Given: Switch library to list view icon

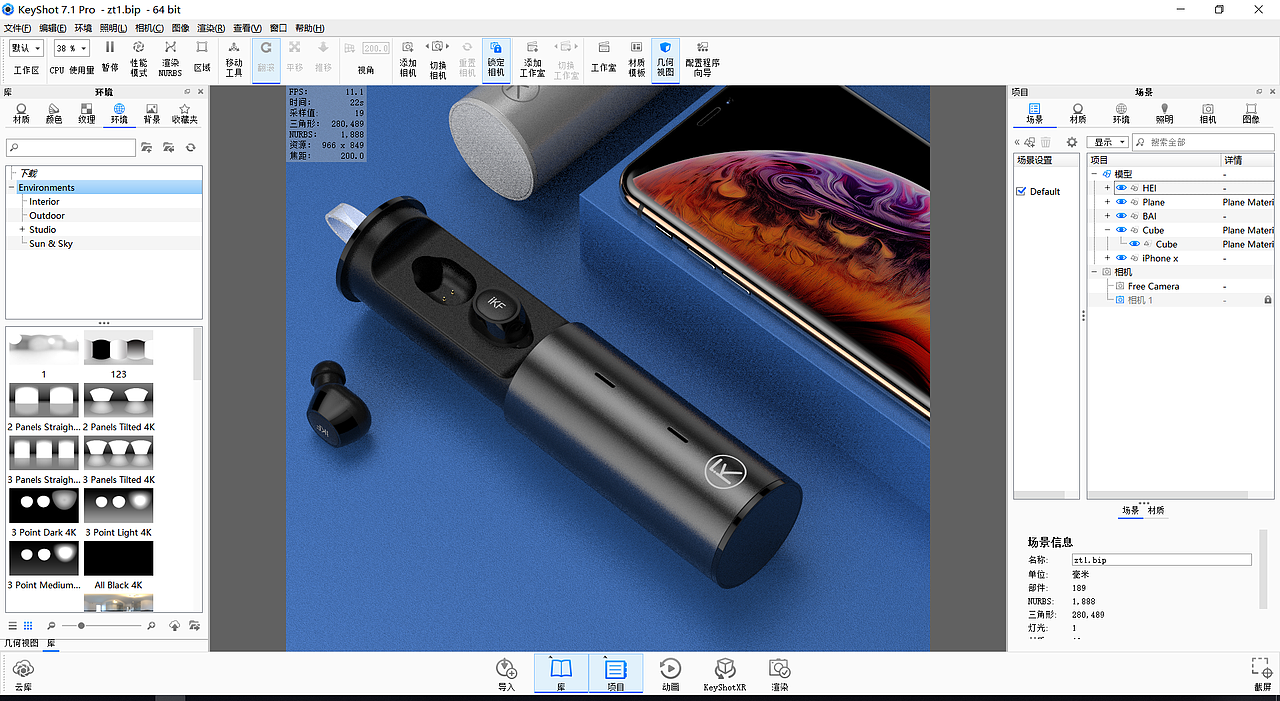Looking at the screenshot, I should click(13, 625).
